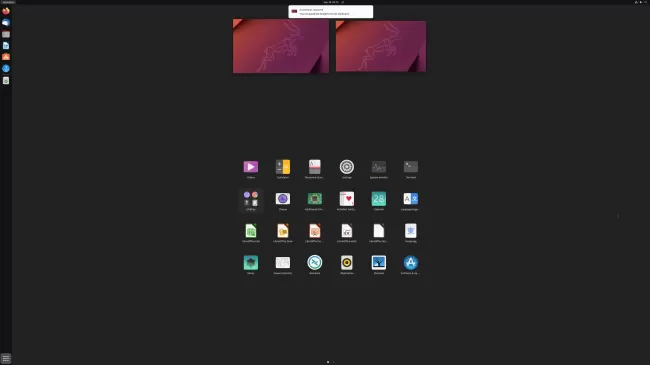This screenshot has height=365, width=650.
Task: Select the first workspace thumbnail
Action: pyautogui.click(x=281, y=46)
